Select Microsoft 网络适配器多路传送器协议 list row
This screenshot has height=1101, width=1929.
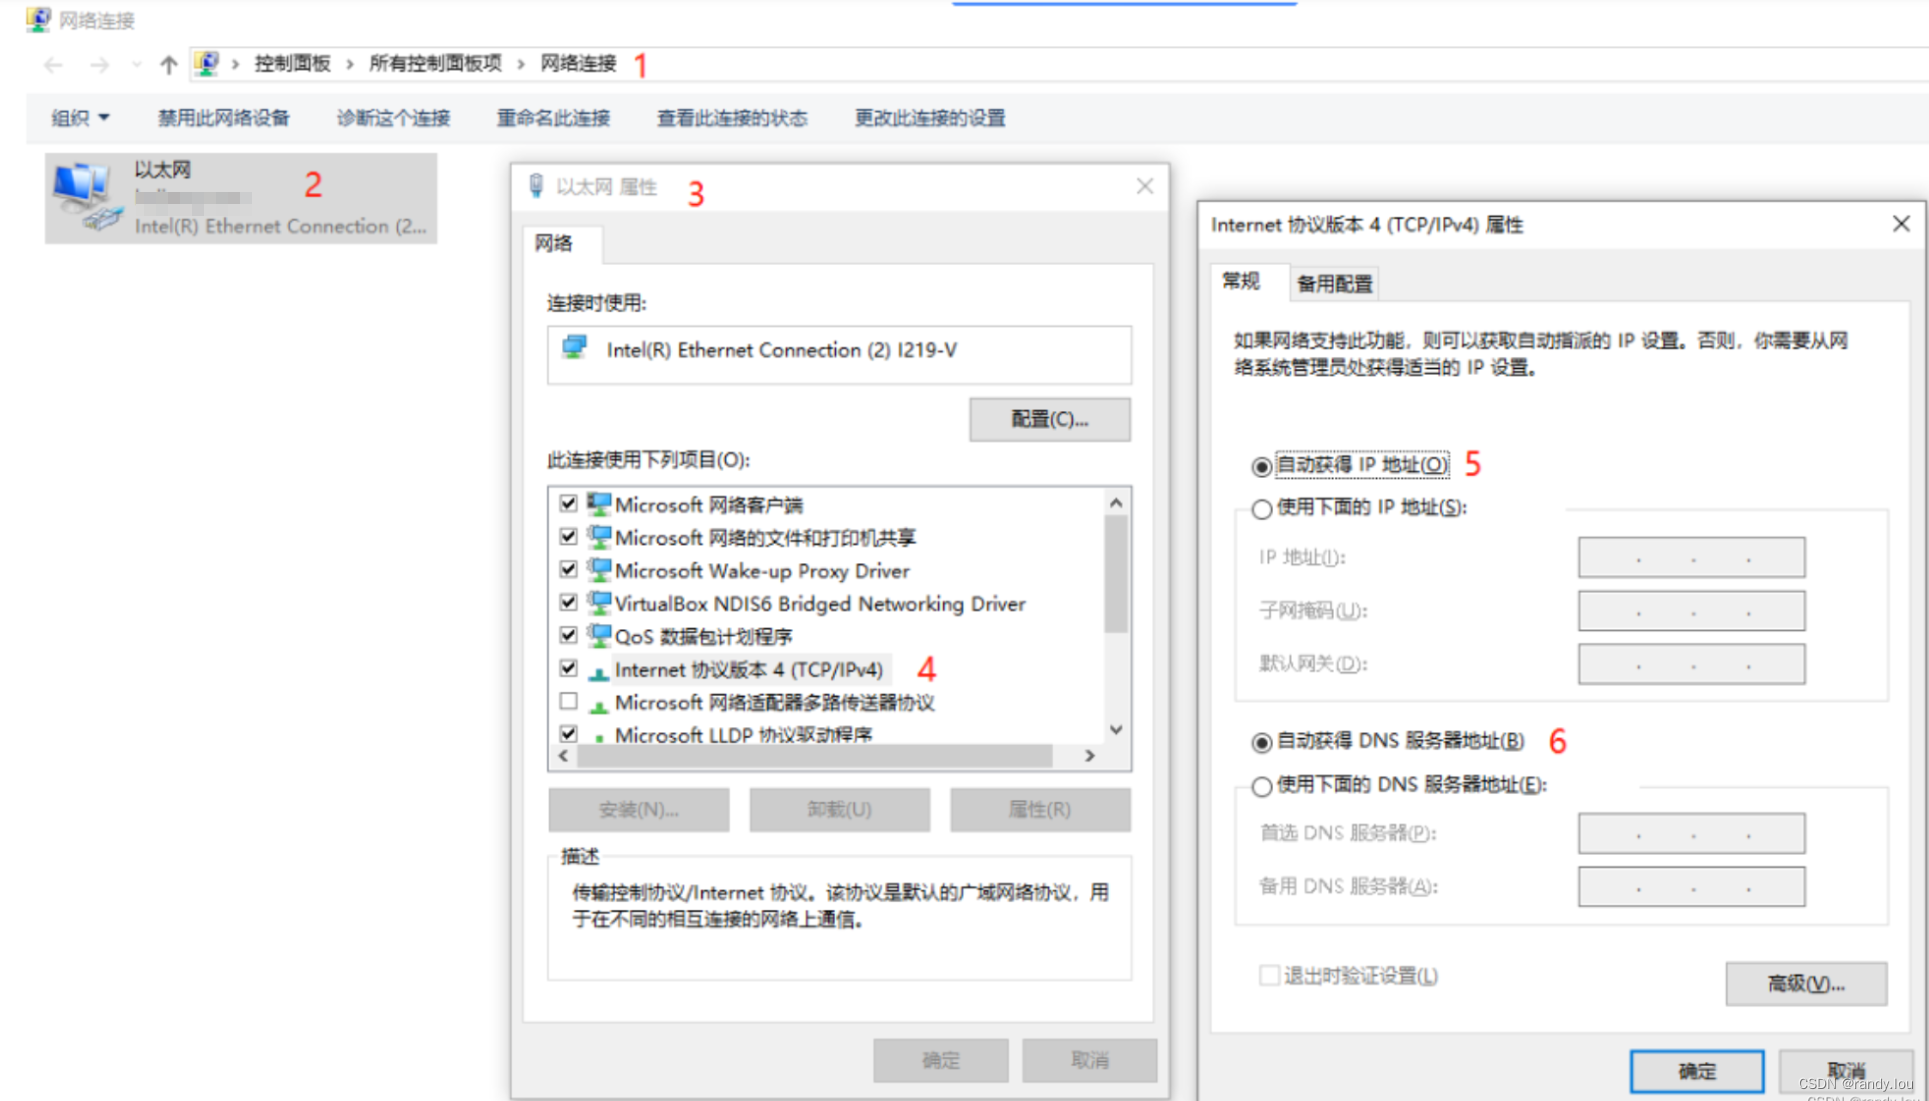pyautogui.click(x=775, y=702)
